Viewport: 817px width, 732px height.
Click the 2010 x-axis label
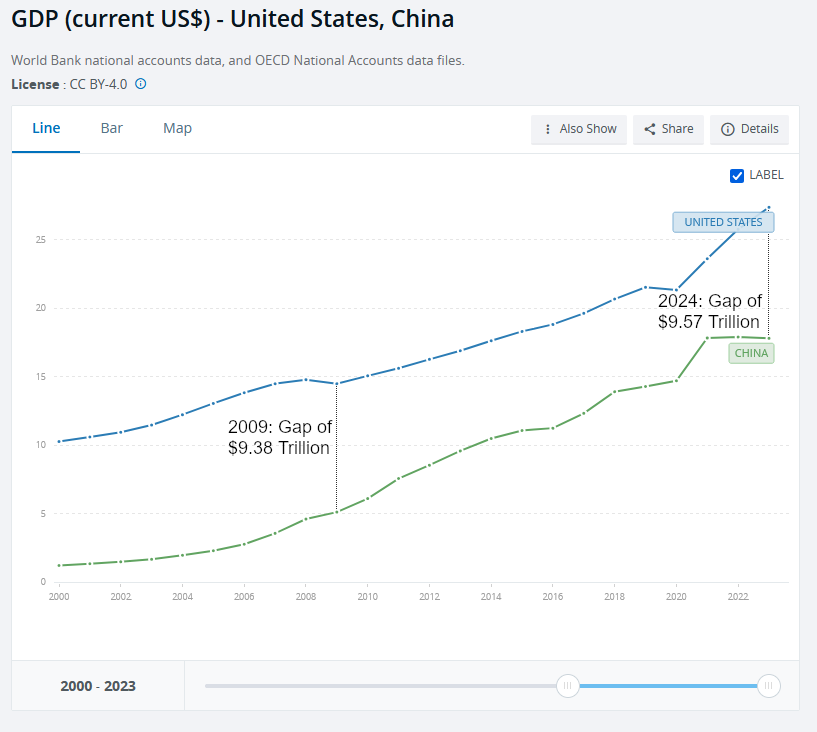click(367, 597)
